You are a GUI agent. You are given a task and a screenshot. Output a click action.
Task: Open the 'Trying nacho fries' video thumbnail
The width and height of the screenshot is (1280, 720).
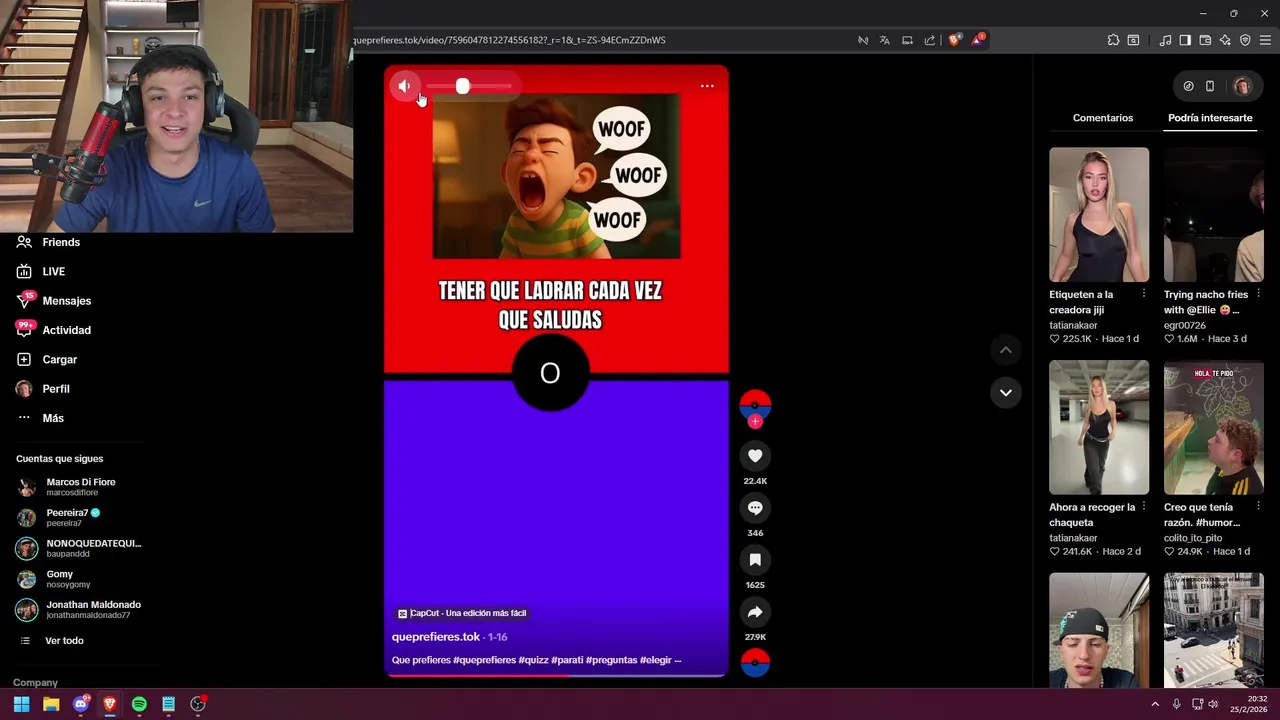pos(1214,215)
